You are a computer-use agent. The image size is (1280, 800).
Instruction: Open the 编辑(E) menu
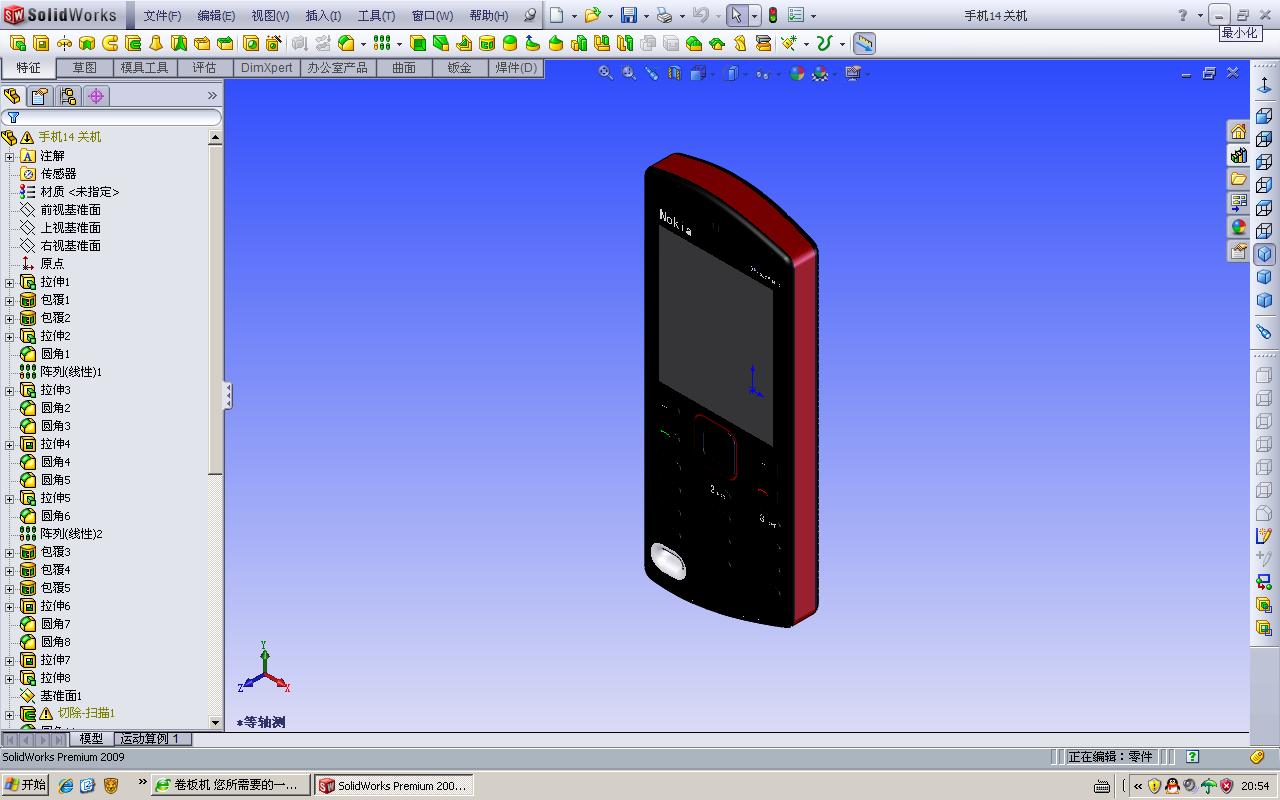tap(216, 16)
